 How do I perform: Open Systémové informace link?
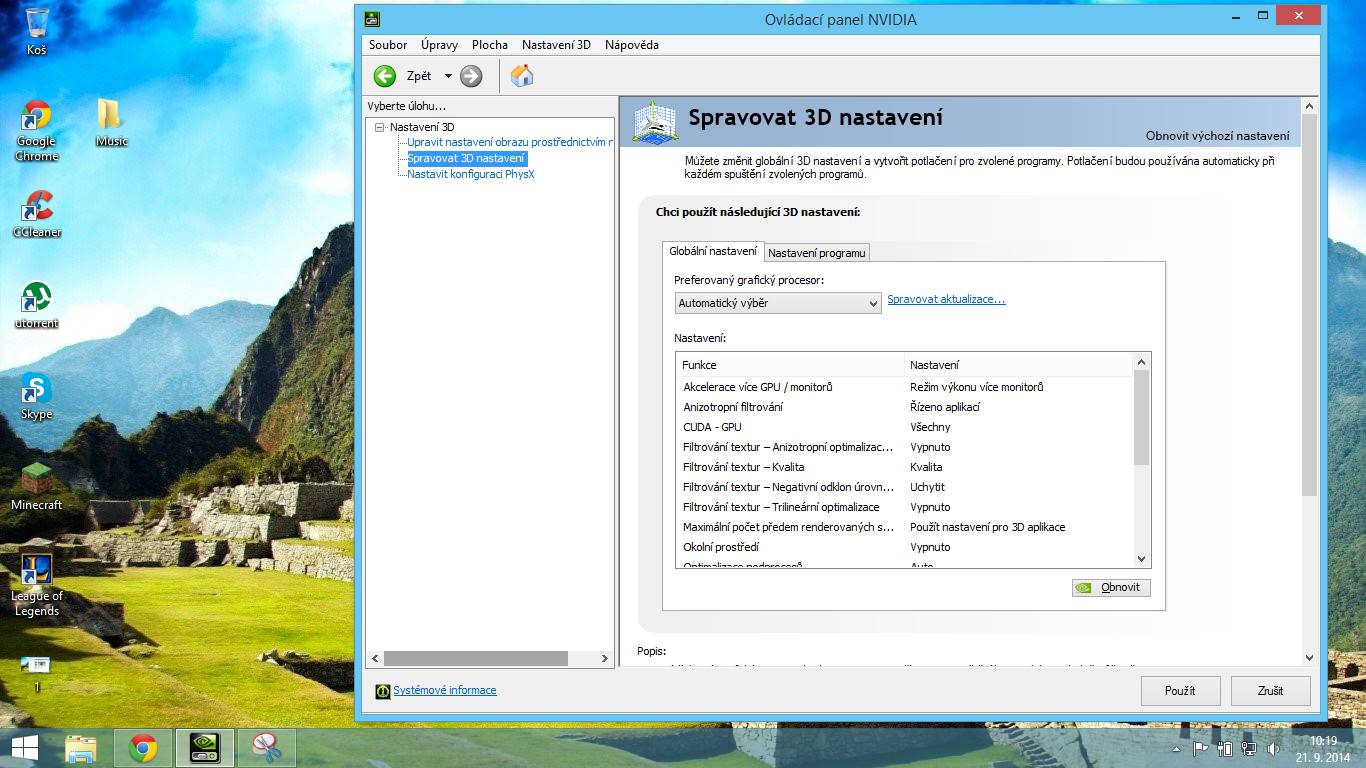coord(445,690)
